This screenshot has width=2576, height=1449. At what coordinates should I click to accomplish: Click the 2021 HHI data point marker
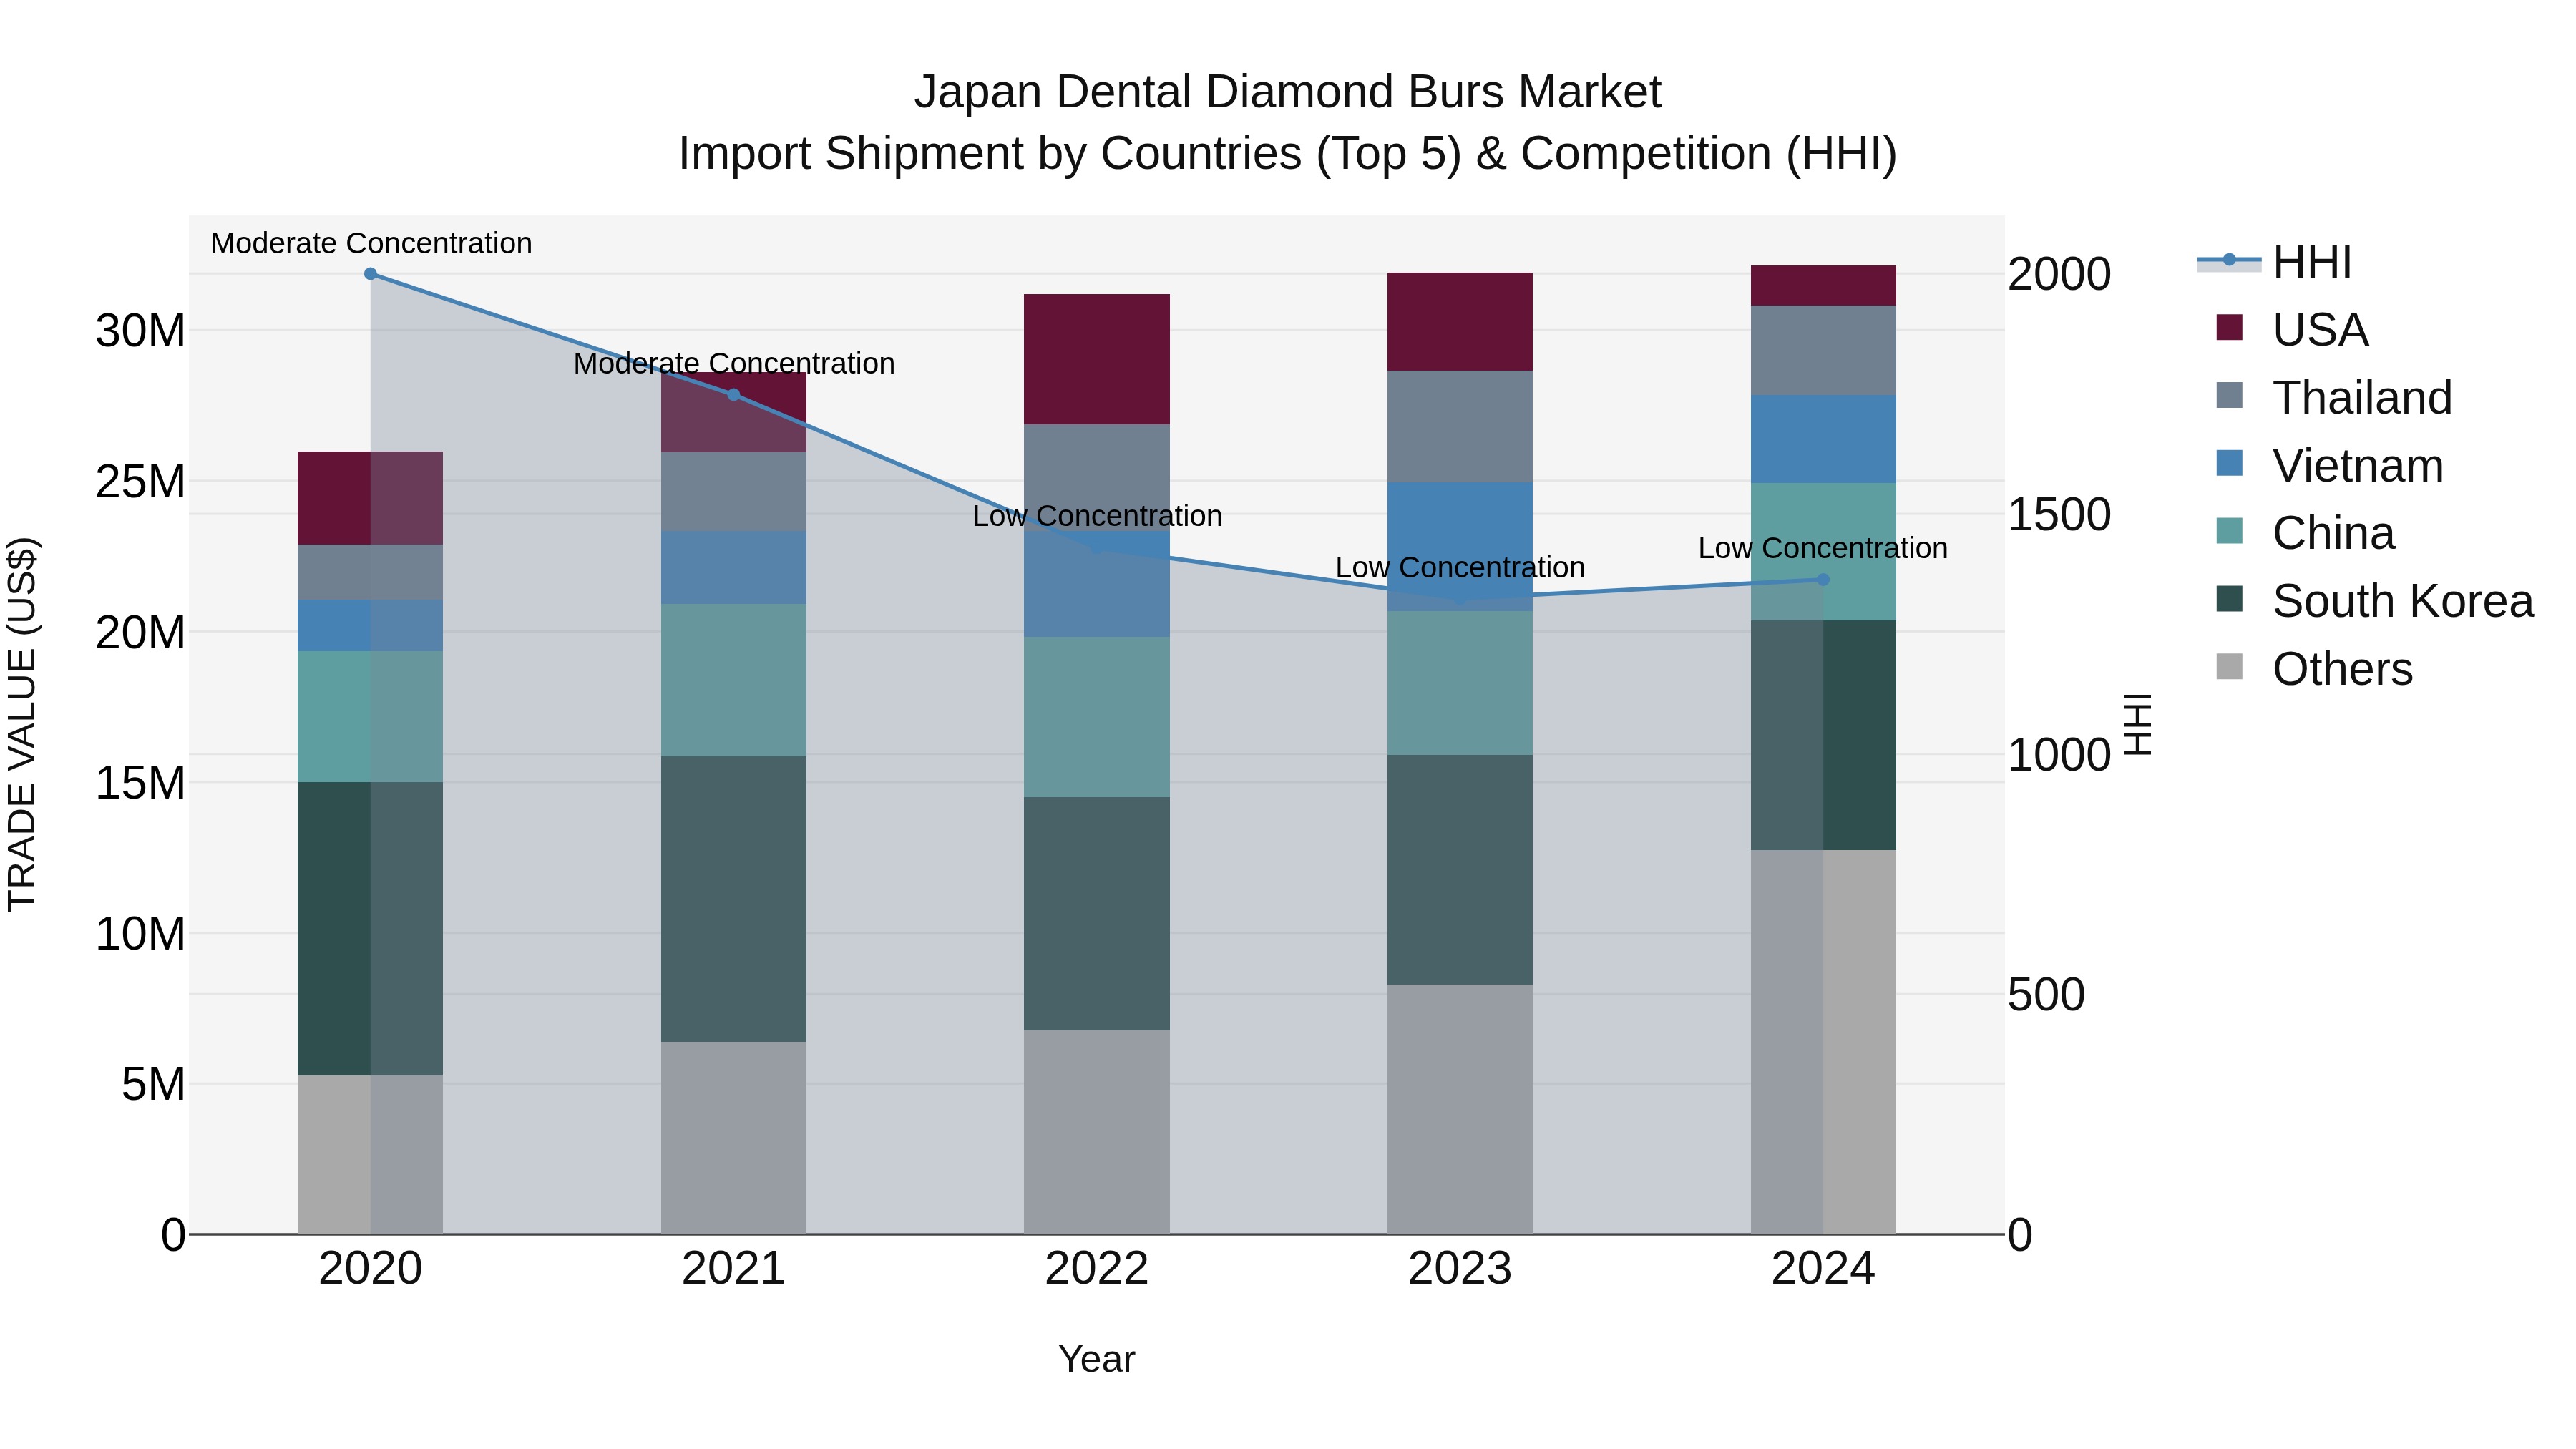pyautogui.click(x=733, y=395)
